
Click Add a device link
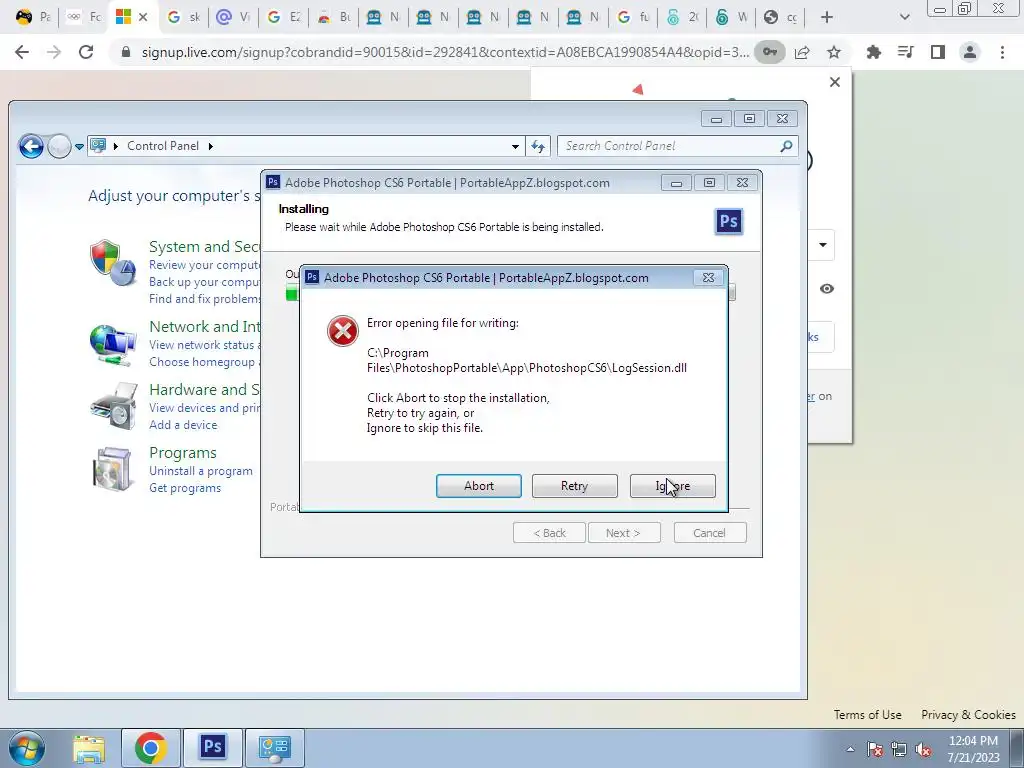(x=183, y=425)
